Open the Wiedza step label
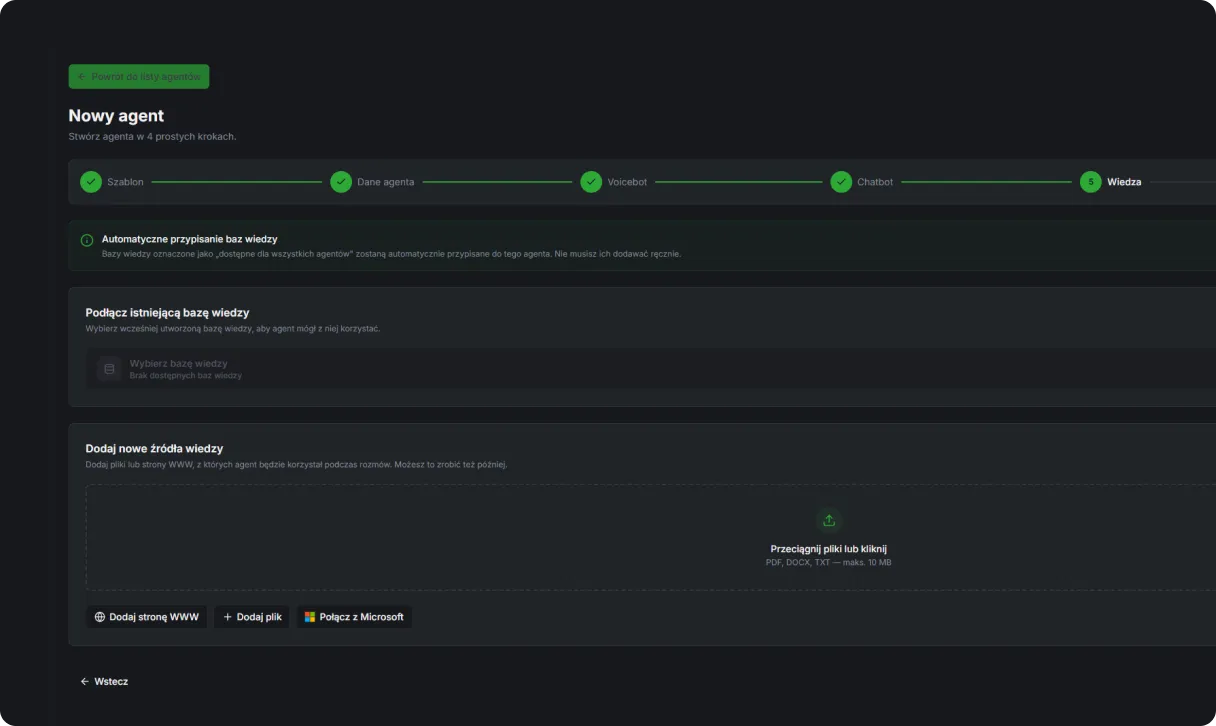Image resolution: width=1216 pixels, height=726 pixels. (x=1124, y=182)
